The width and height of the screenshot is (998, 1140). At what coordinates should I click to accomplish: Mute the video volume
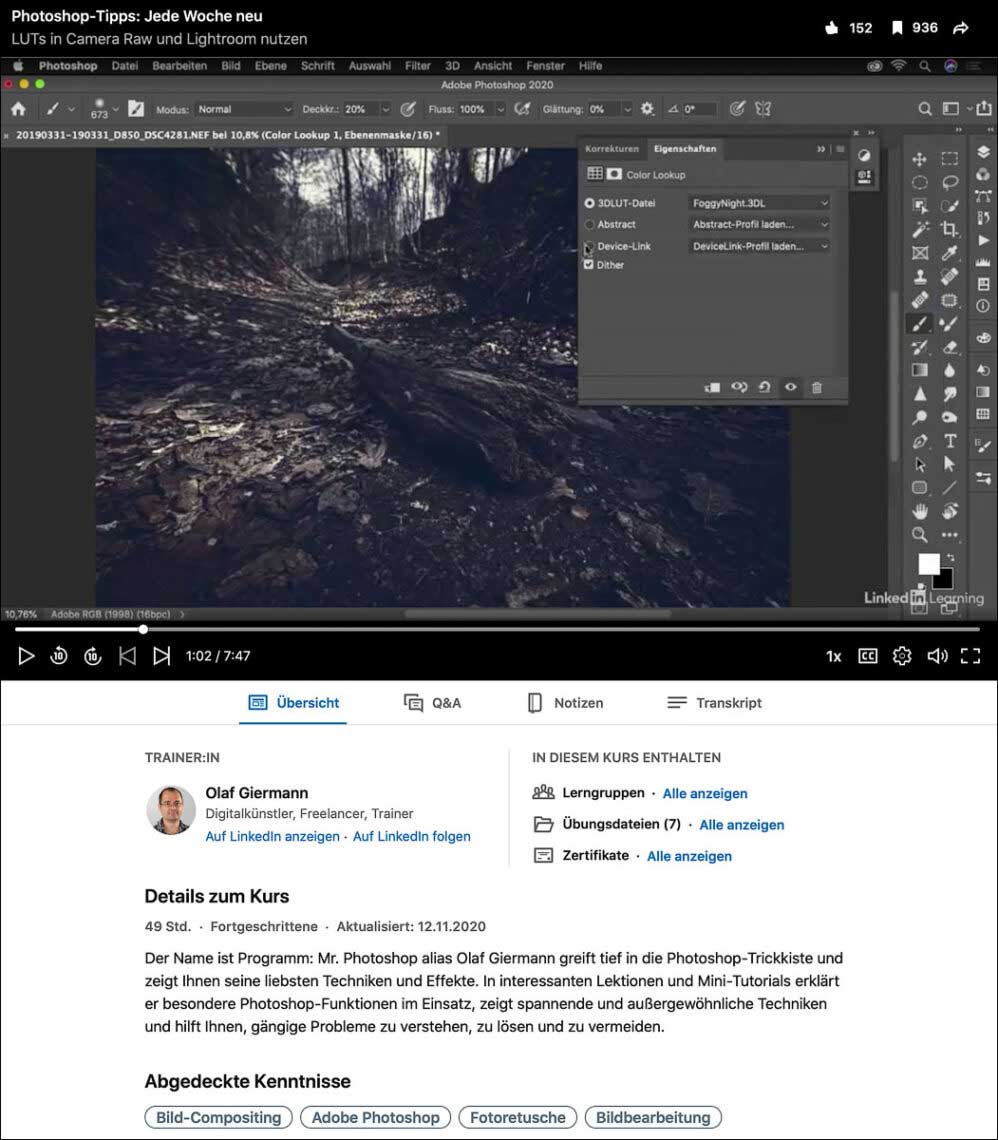coord(936,656)
